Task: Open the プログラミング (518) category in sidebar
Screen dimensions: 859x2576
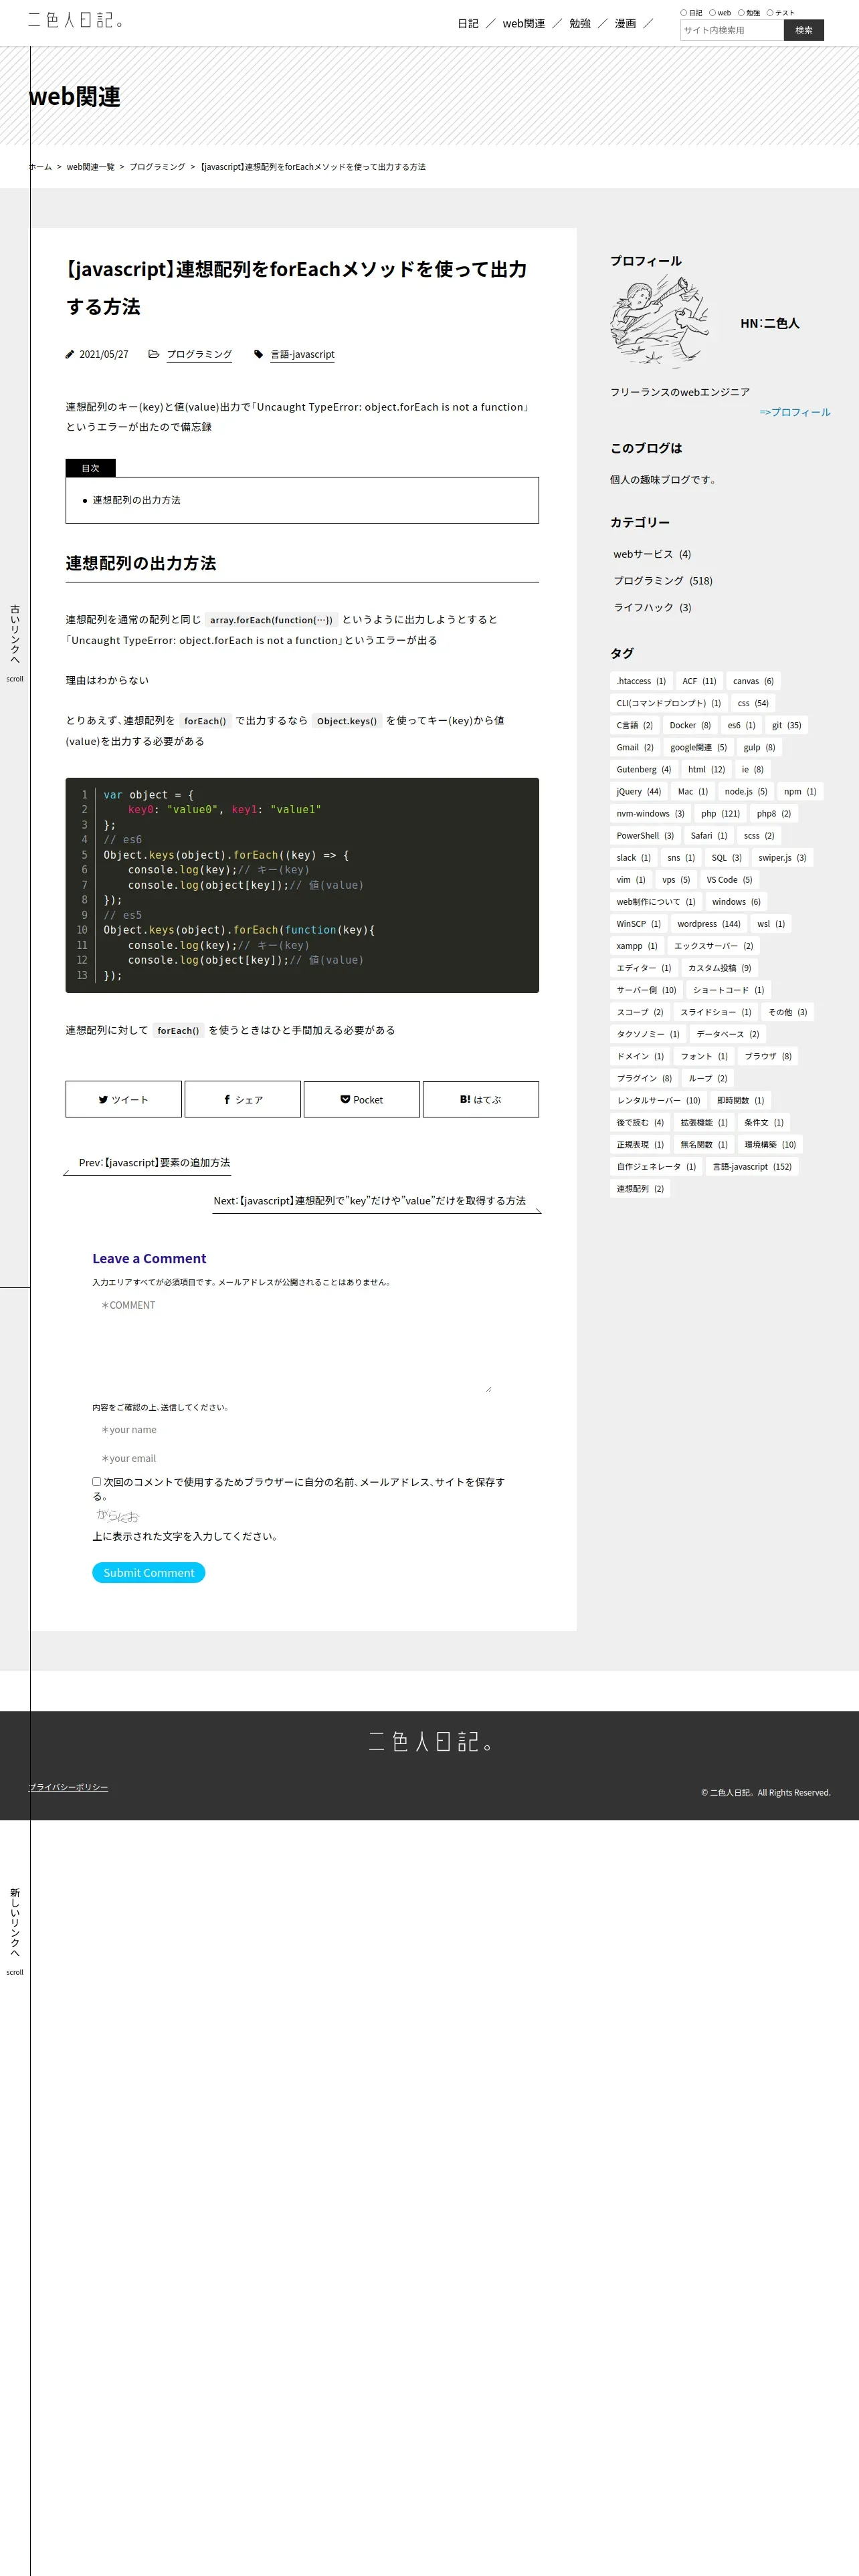Action: pos(663,580)
